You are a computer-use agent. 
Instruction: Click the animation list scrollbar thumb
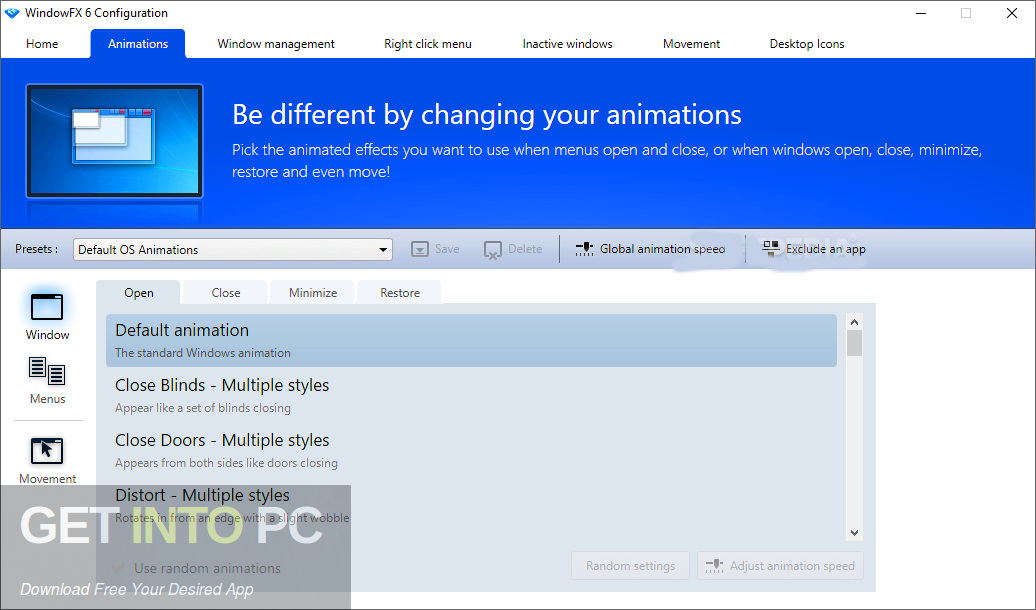click(x=854, y=343)
